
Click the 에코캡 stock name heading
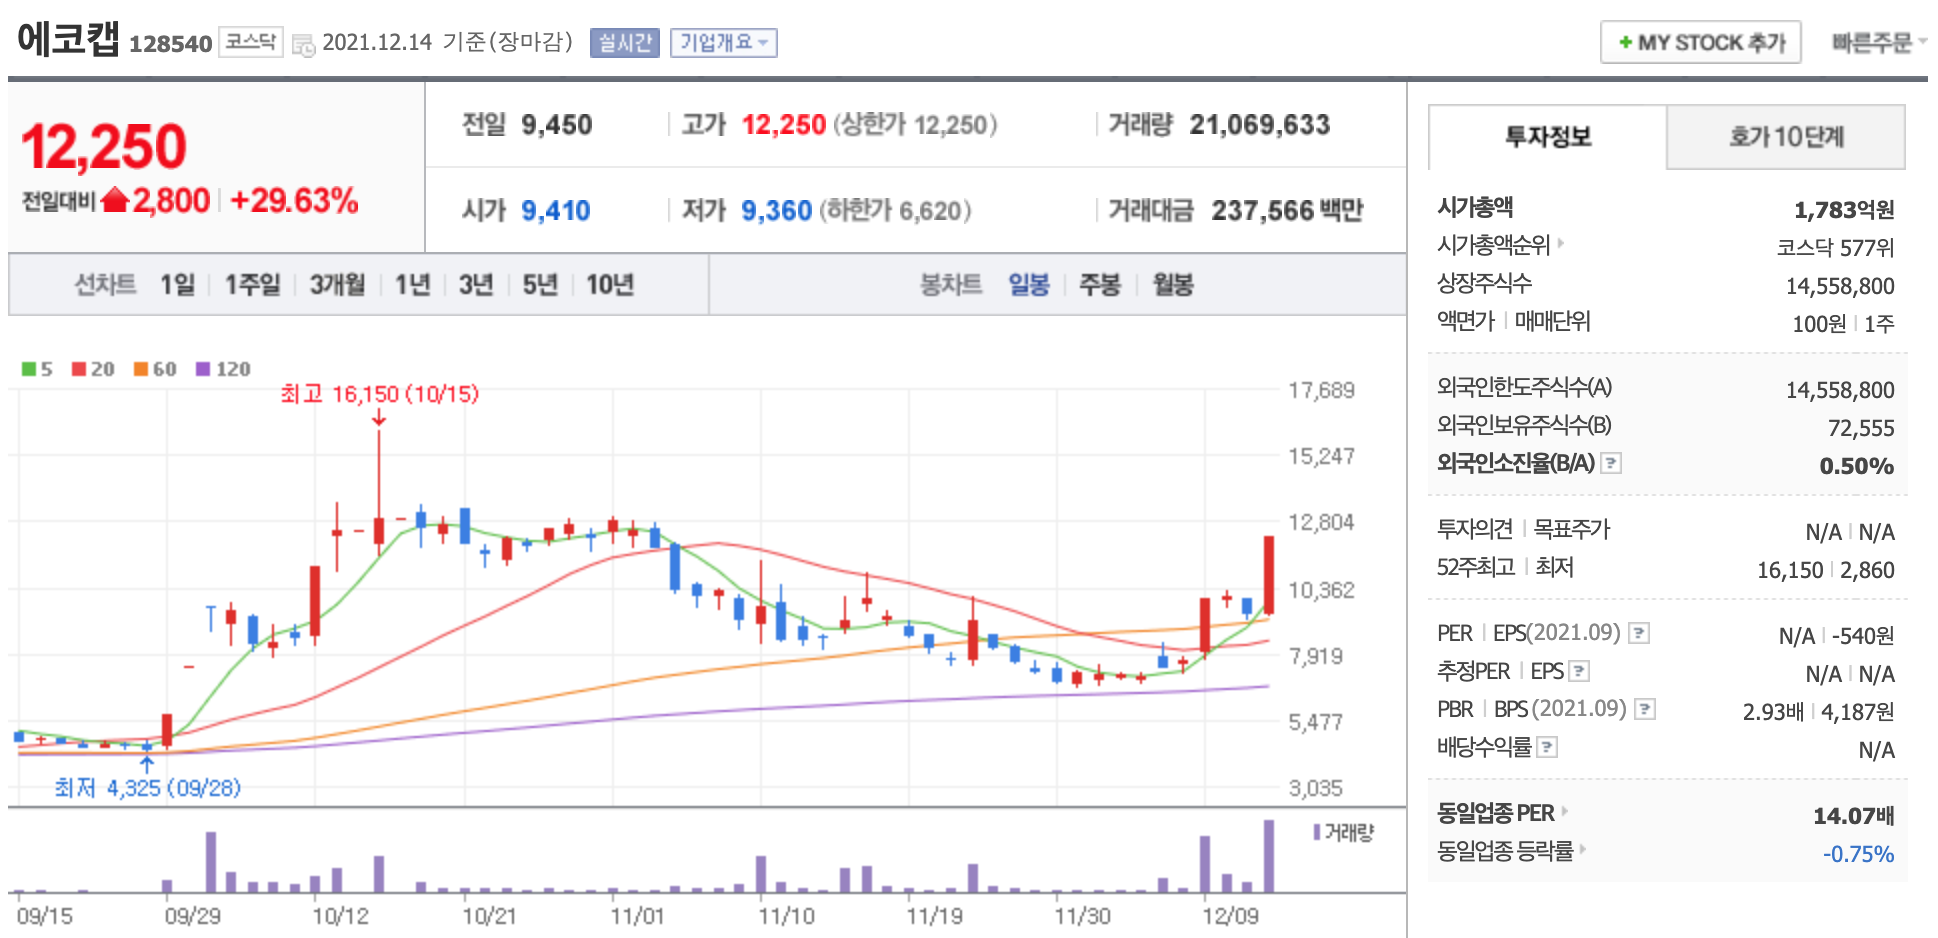click(x=68, y=40)
